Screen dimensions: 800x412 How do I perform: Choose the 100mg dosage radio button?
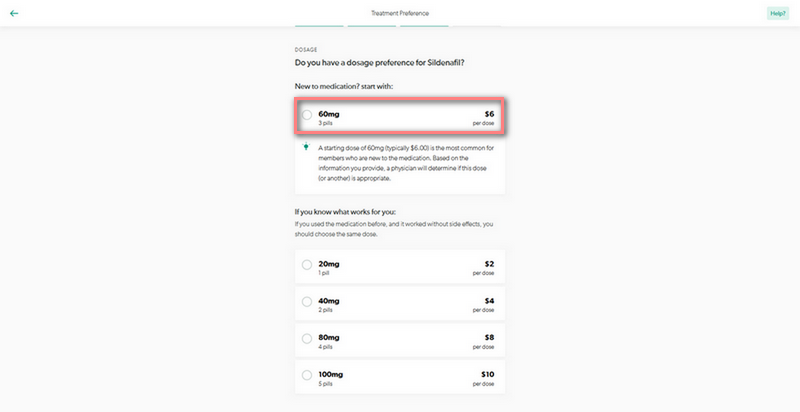[307, 376]
